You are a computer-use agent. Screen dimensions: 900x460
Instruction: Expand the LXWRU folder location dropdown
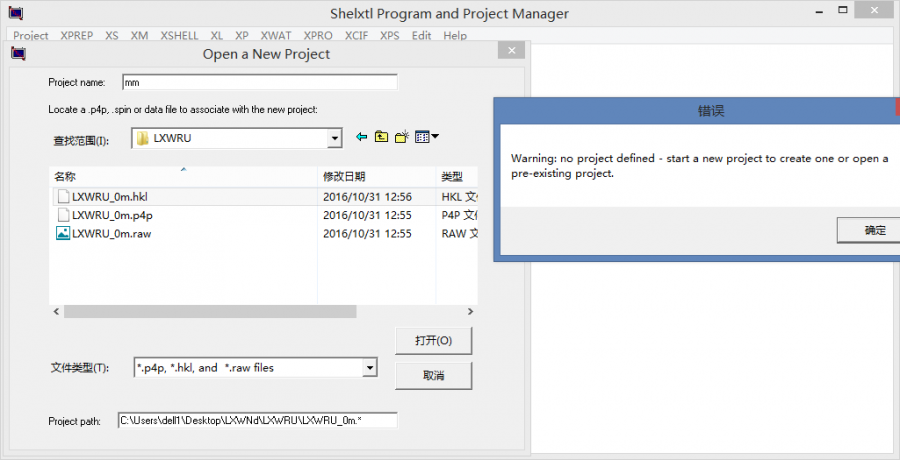tap(334, 138)
